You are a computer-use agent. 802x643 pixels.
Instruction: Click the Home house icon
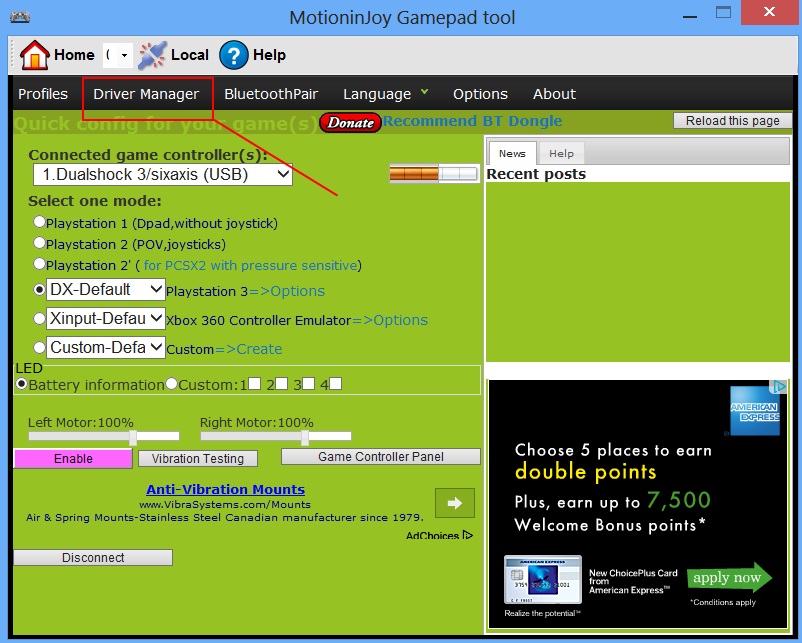pyautogui.click(x=34, y=54)
